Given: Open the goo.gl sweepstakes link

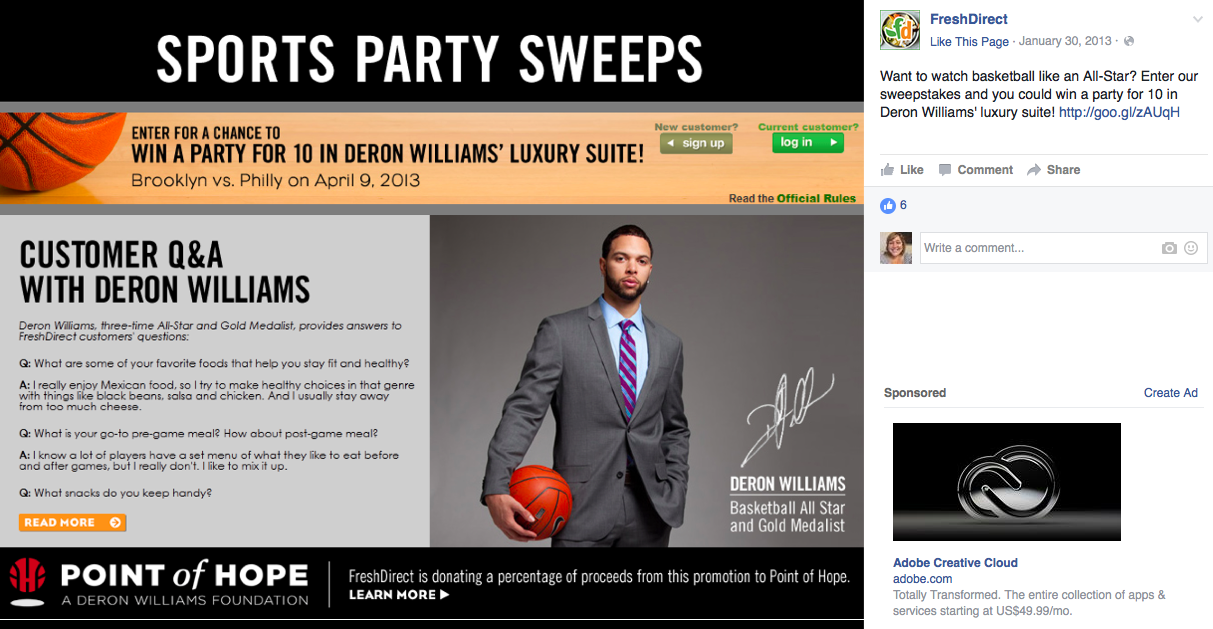Looking at the screenshot, I should [1119, 112].
